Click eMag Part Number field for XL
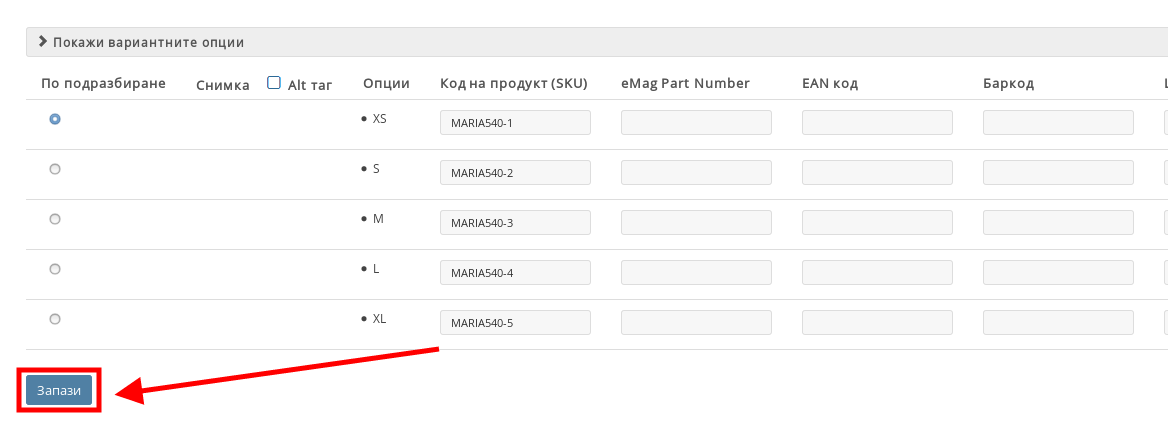Viewport: 1168px width, 430px height. (x=696, y=323)
